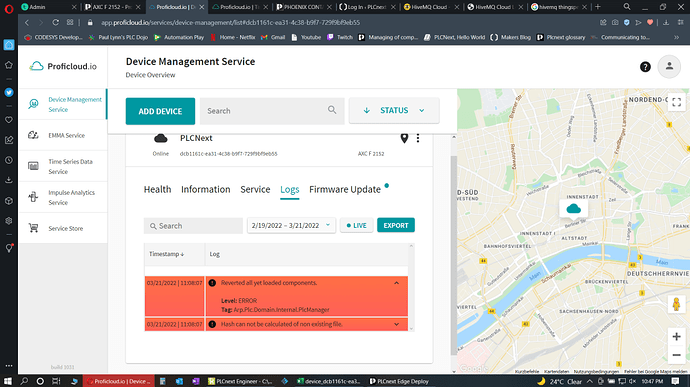690x387 pixels.
Task: Show hidden system tray icons
Action: (x=590, y=381)
